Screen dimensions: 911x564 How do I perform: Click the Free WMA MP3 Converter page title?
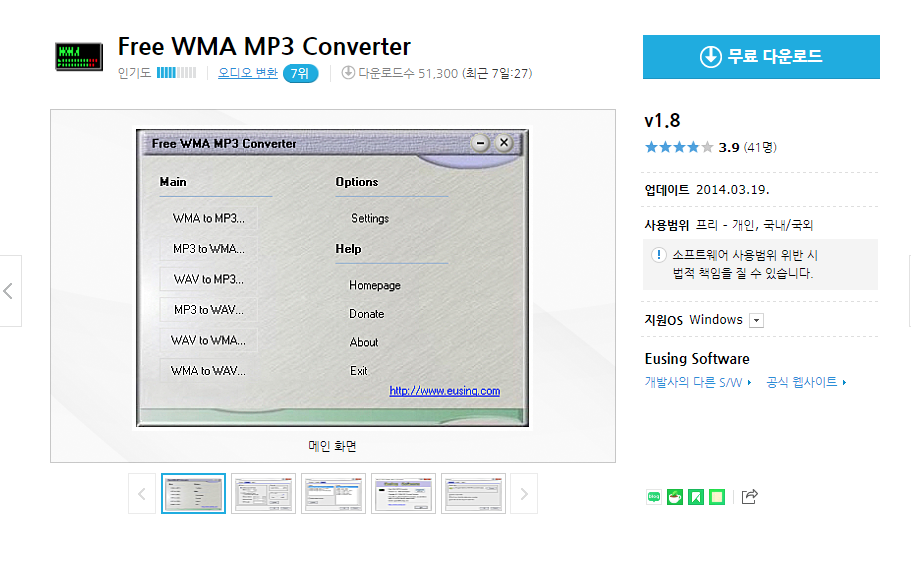(264, 46)
